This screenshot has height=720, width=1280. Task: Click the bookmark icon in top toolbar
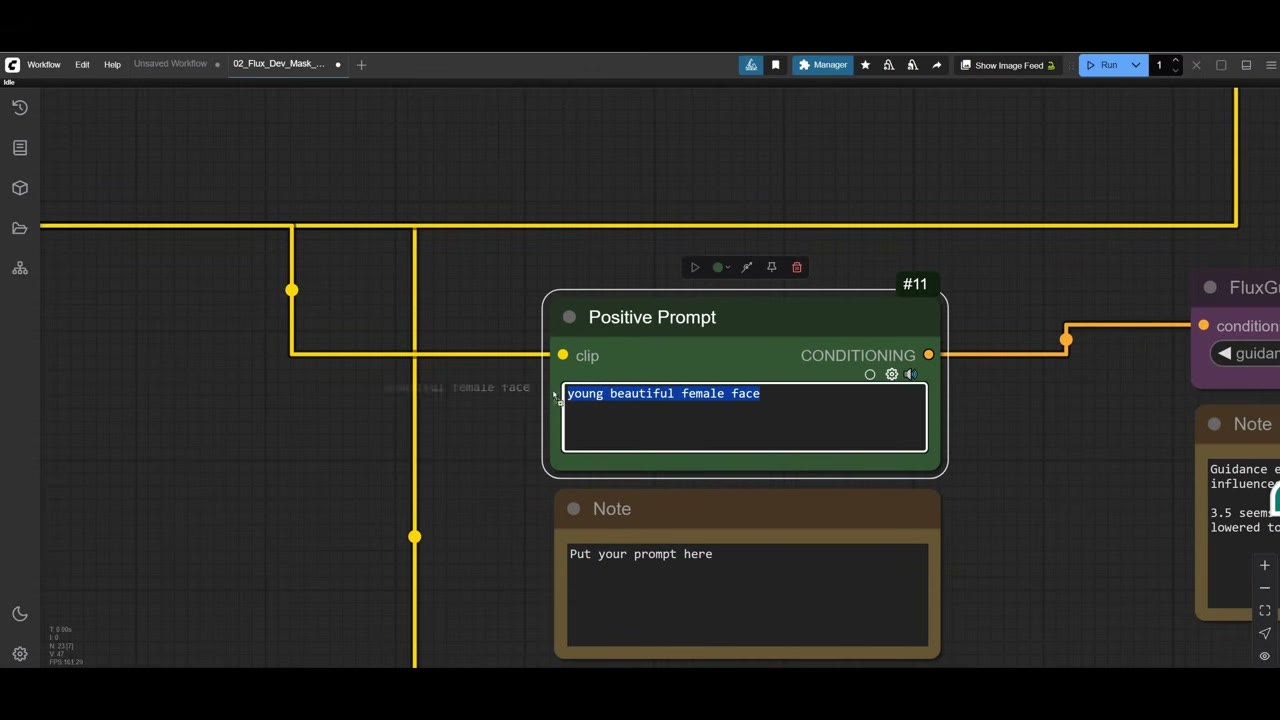pyautogui.click(x=776, y=65)
